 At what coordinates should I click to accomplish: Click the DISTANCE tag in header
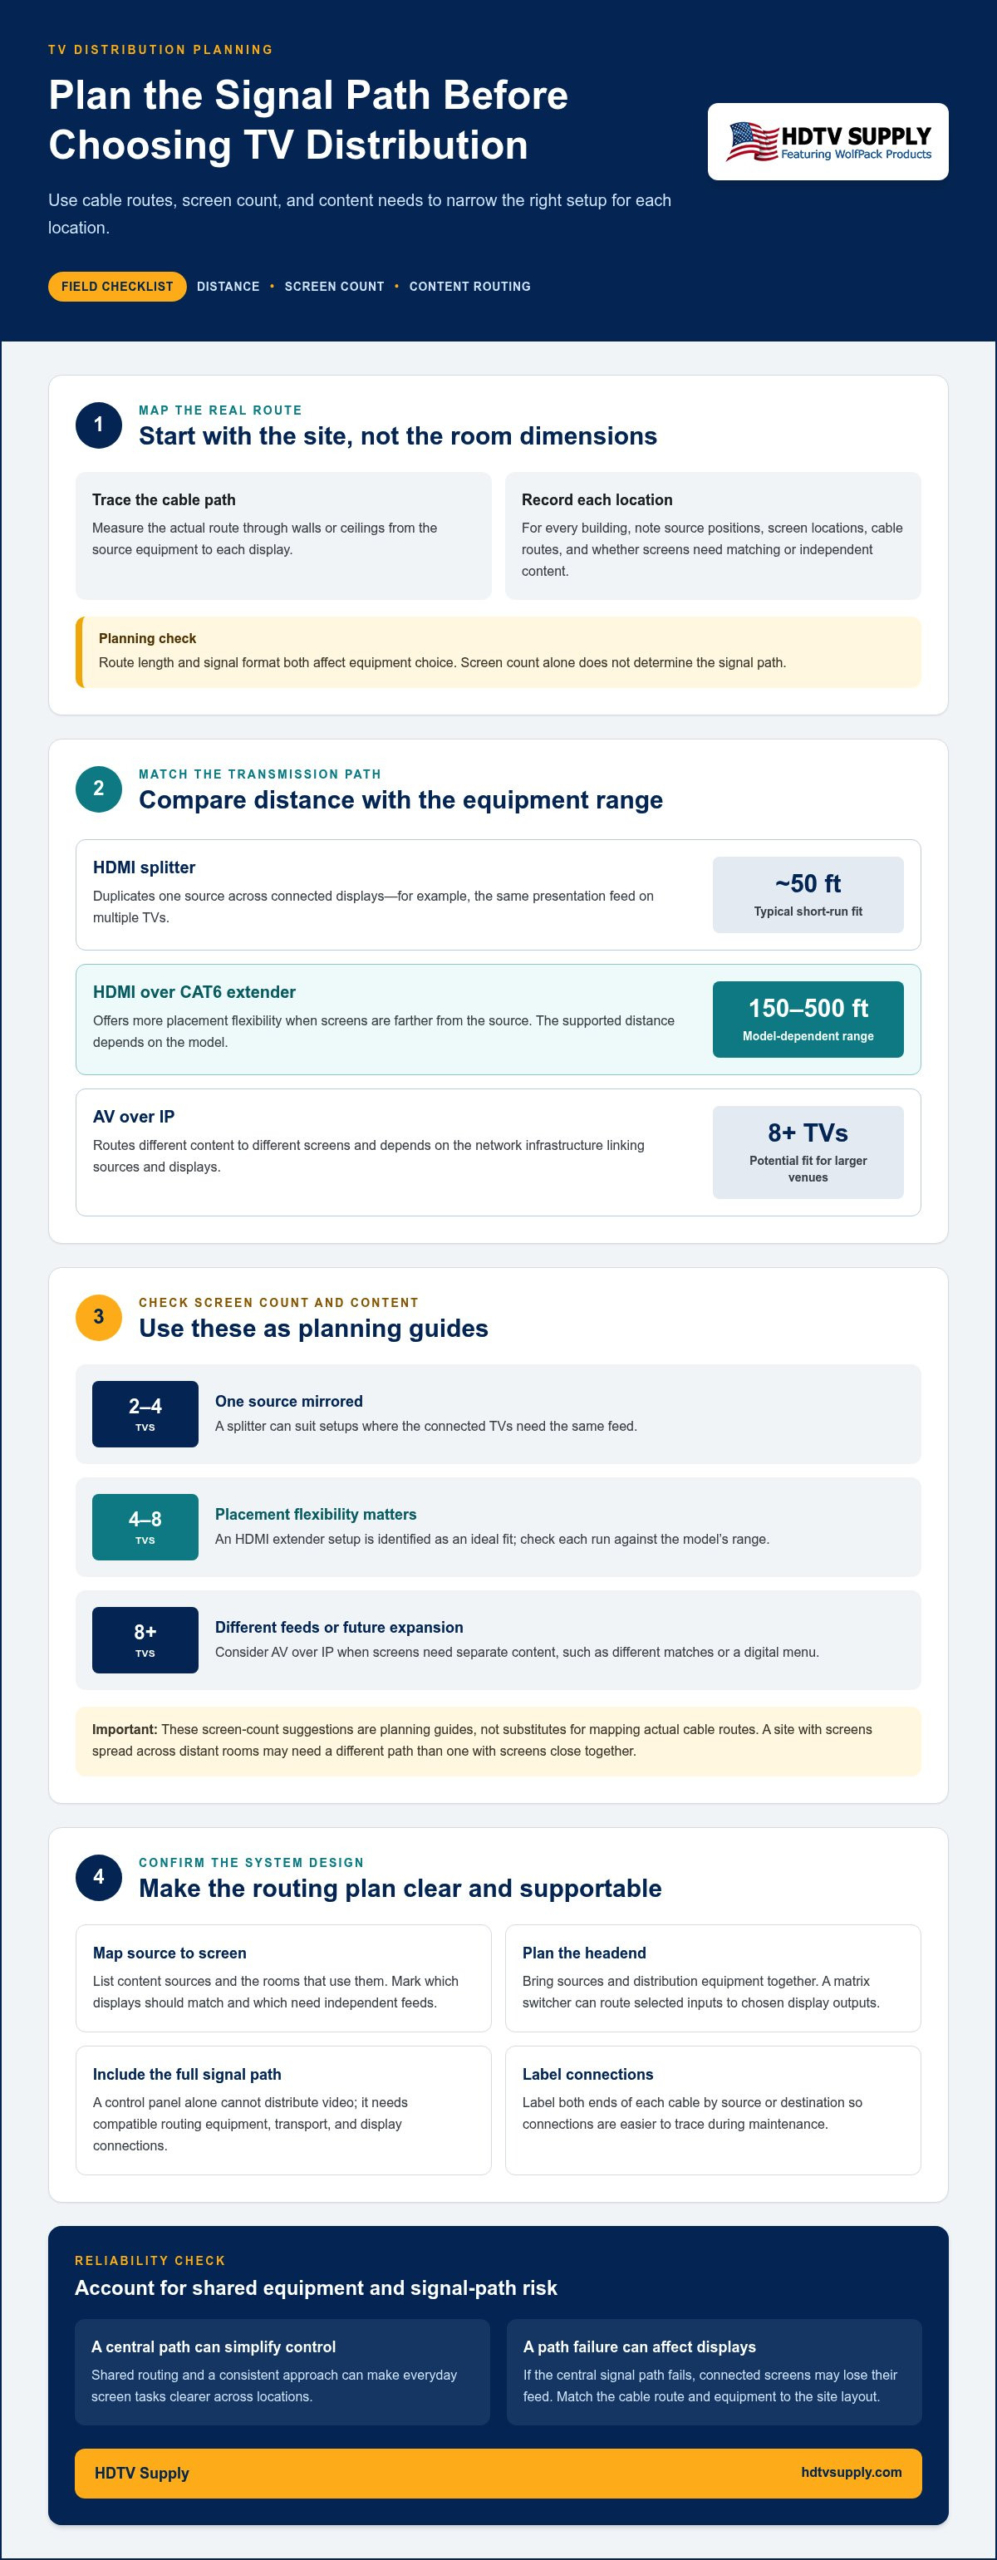tap(228, 286)
